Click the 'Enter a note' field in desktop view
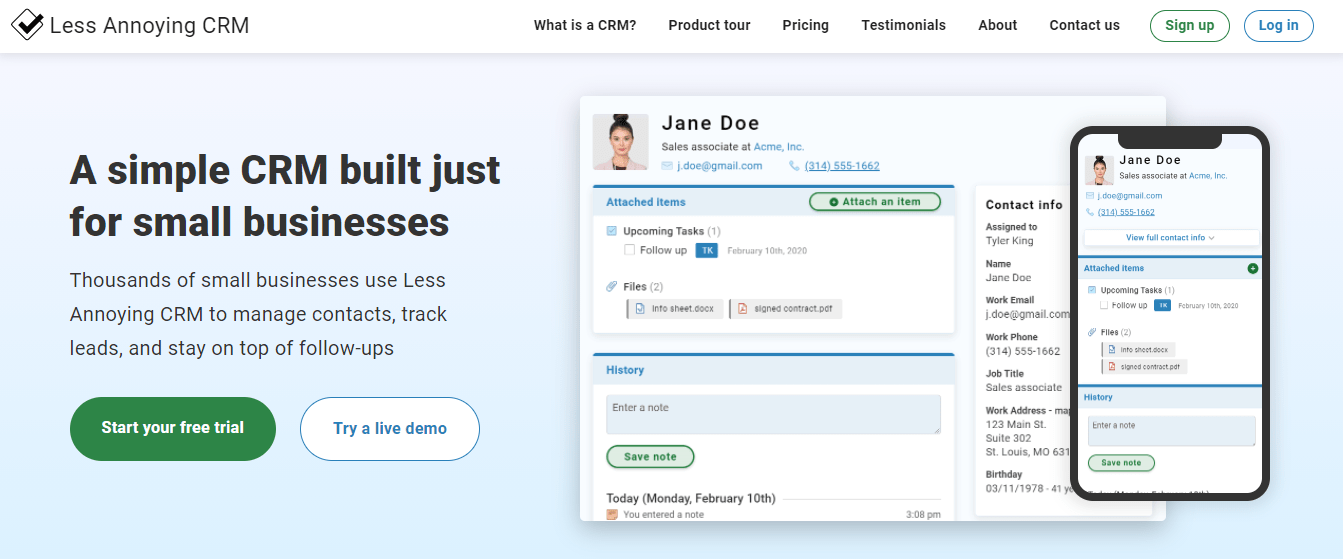Image resolution: width=1343 pixels, height=559 pixels. pos(774,415)
